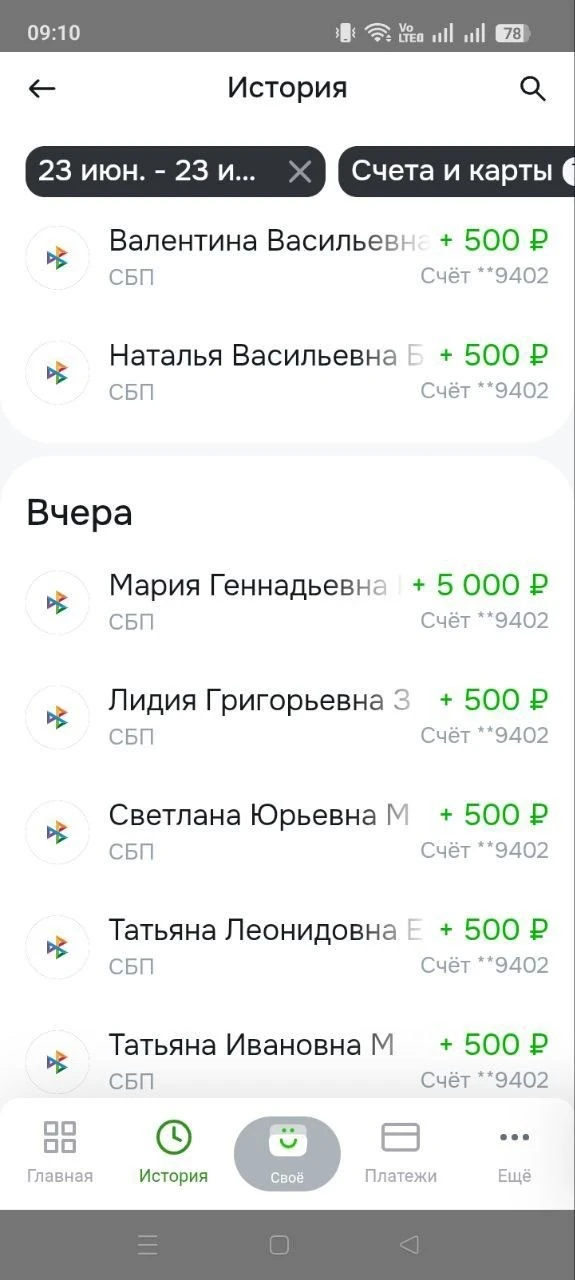This screenshot has height=1280, width=575.
Task: Open Татьяна Леонидовна transaction details
Action: click(x=287, y=946)
